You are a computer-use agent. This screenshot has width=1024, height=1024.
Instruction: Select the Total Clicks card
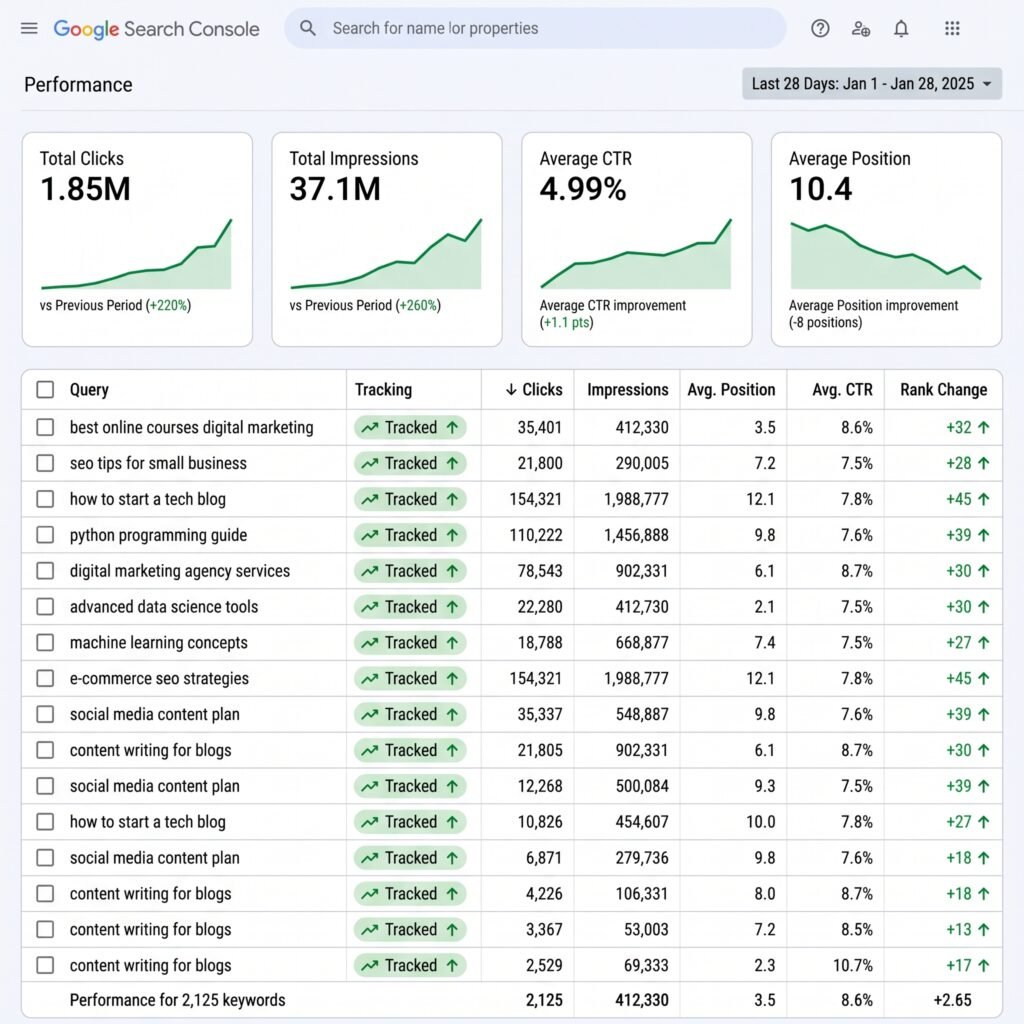coord(137,239)
